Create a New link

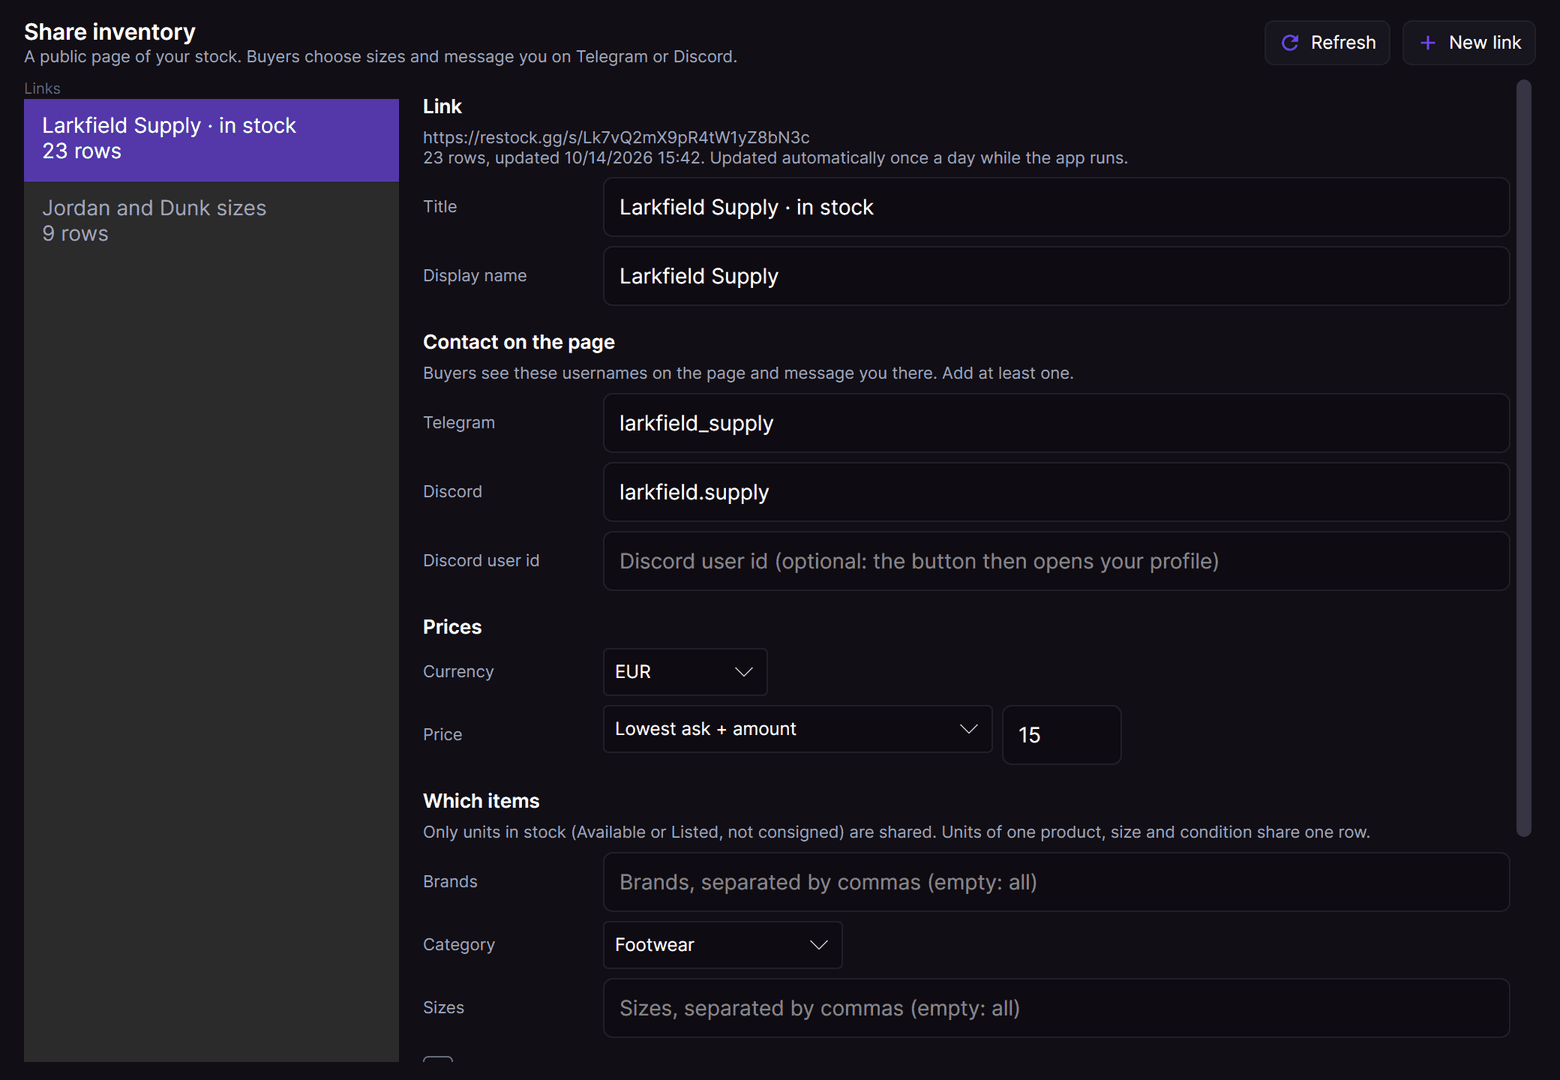[x=1468, y=43]
